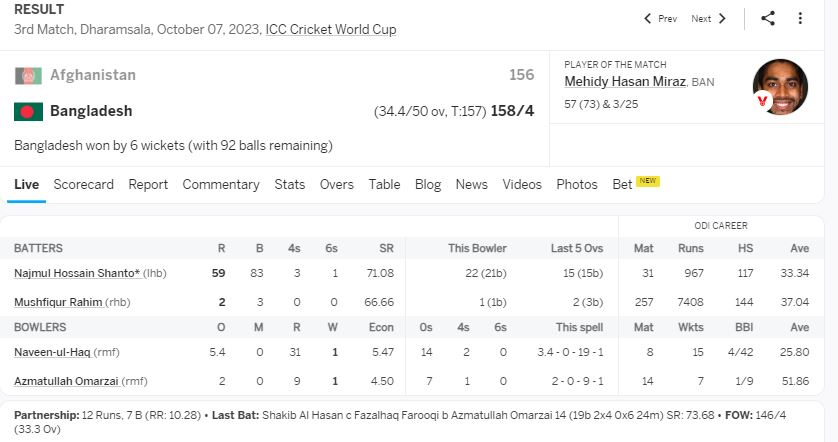The width and height of the screenshot is (838, 442).
Task: Open Azmatullah Omarzai bowler profile
Action: 64,380
